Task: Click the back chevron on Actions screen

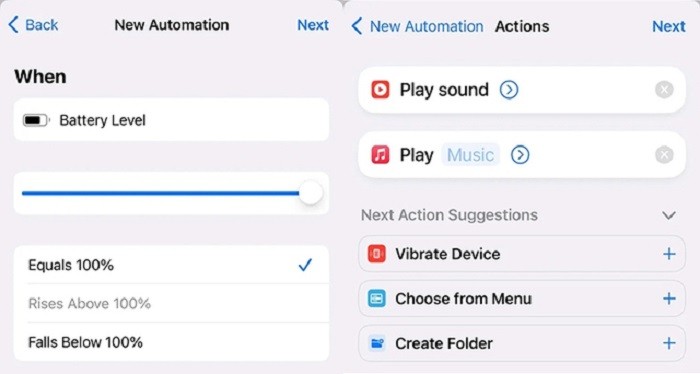Action: (x=357, y=26)
